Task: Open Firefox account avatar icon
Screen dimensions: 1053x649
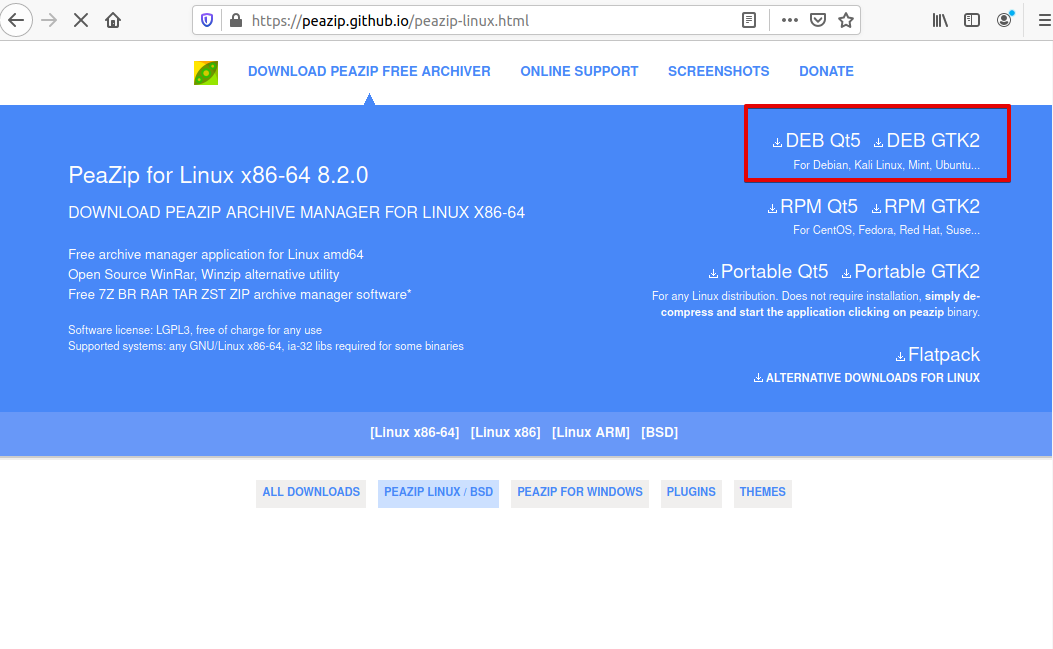Action: [x=1005, y=19]
